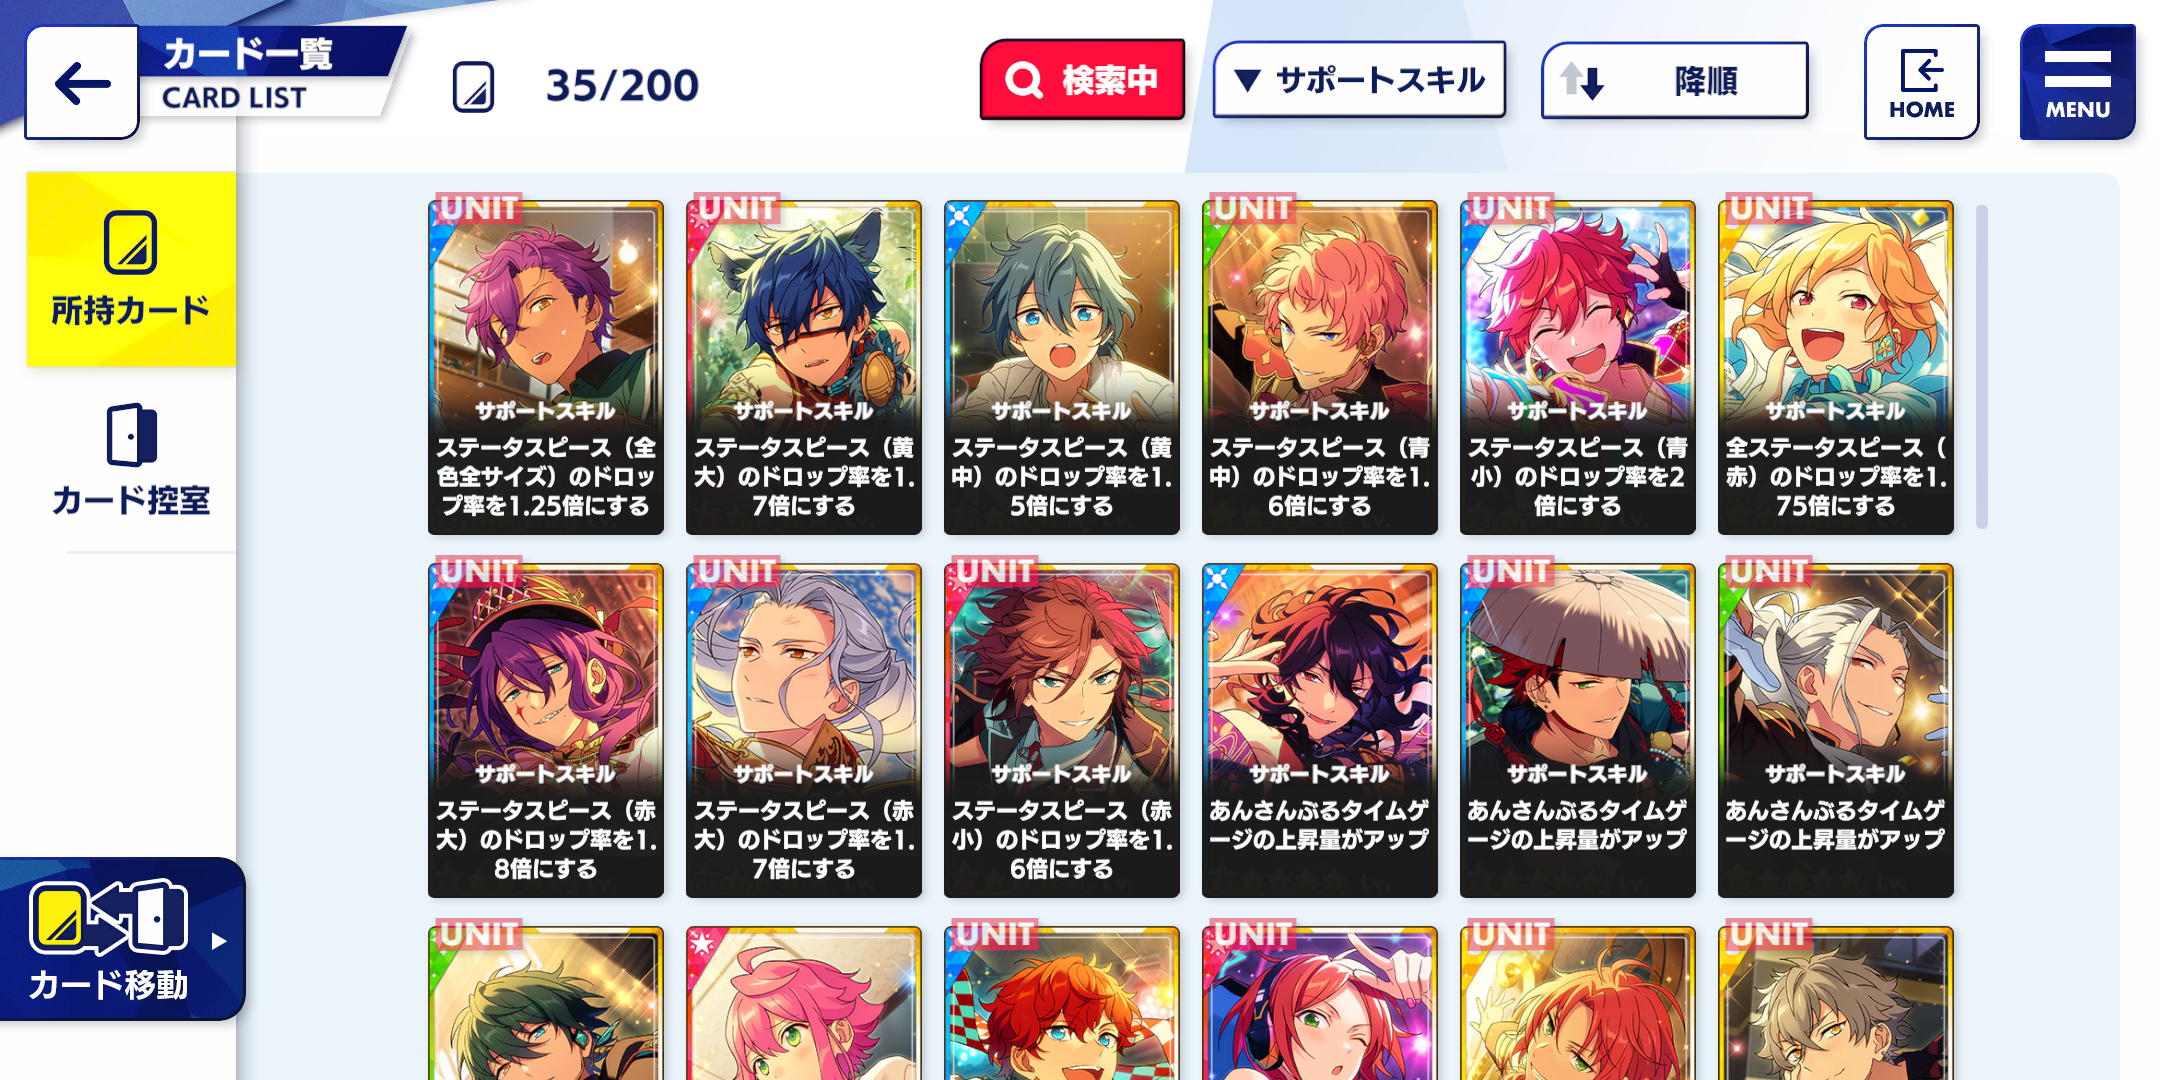The width and height of the screenshot is (2160, 1080).
Task: Click the card count icon beside 35/200
Action: [473, 86]
